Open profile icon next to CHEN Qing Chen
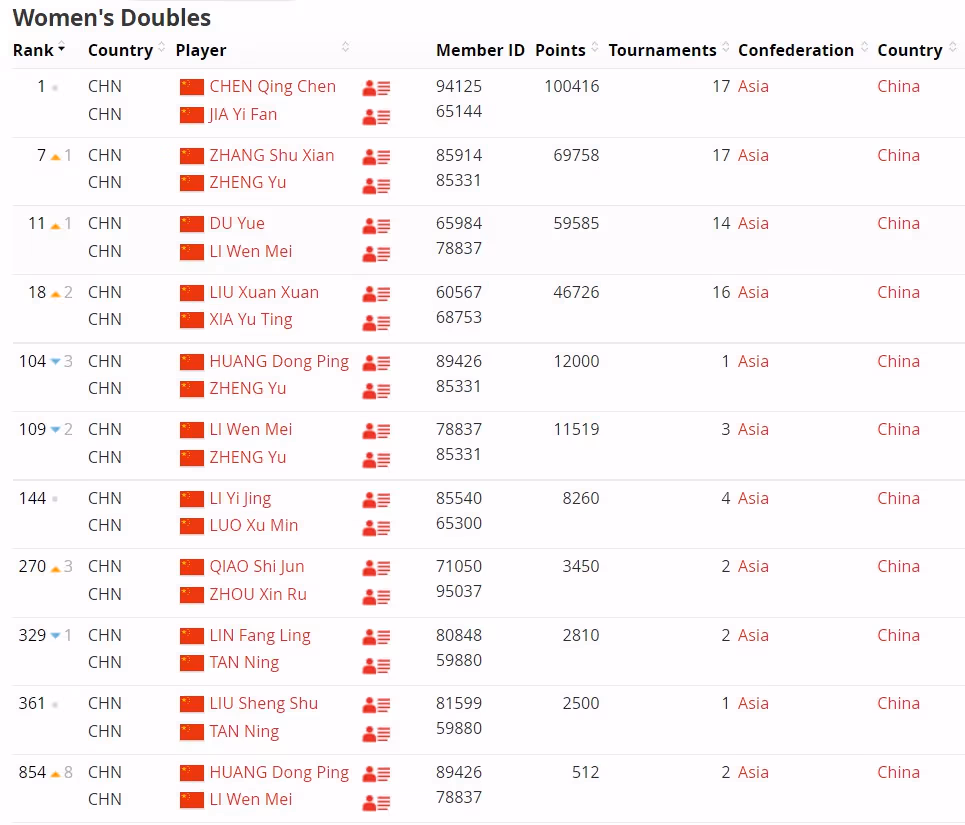The height and width of the screenshot is (825, 965). click(376, 88)
